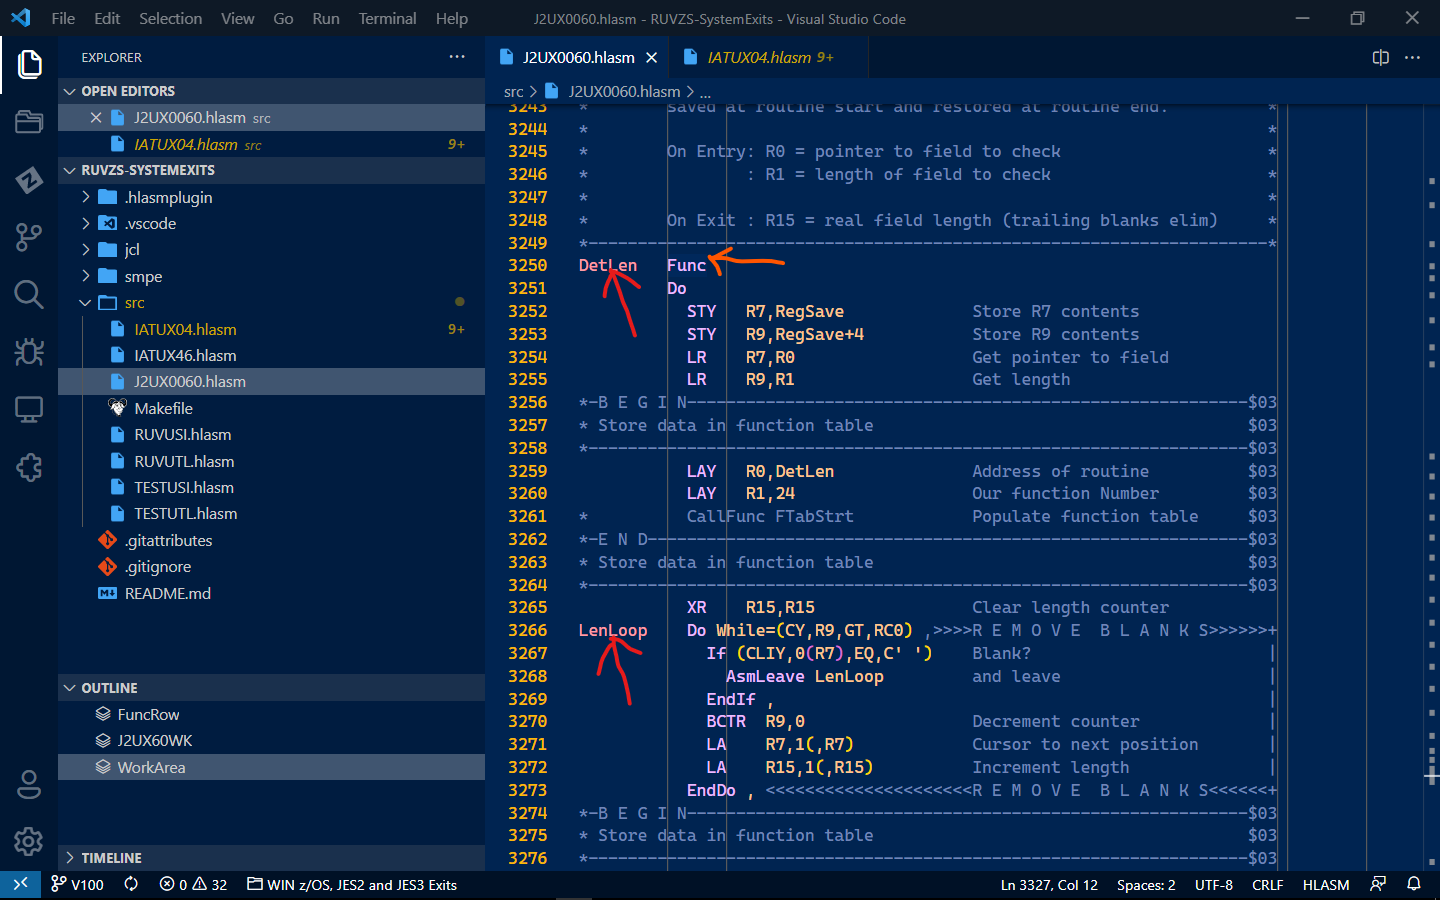Viewport: 1440px width, 900px height.
Task: Click the feedback icon in status bar
Action: tap(1378, 885)
